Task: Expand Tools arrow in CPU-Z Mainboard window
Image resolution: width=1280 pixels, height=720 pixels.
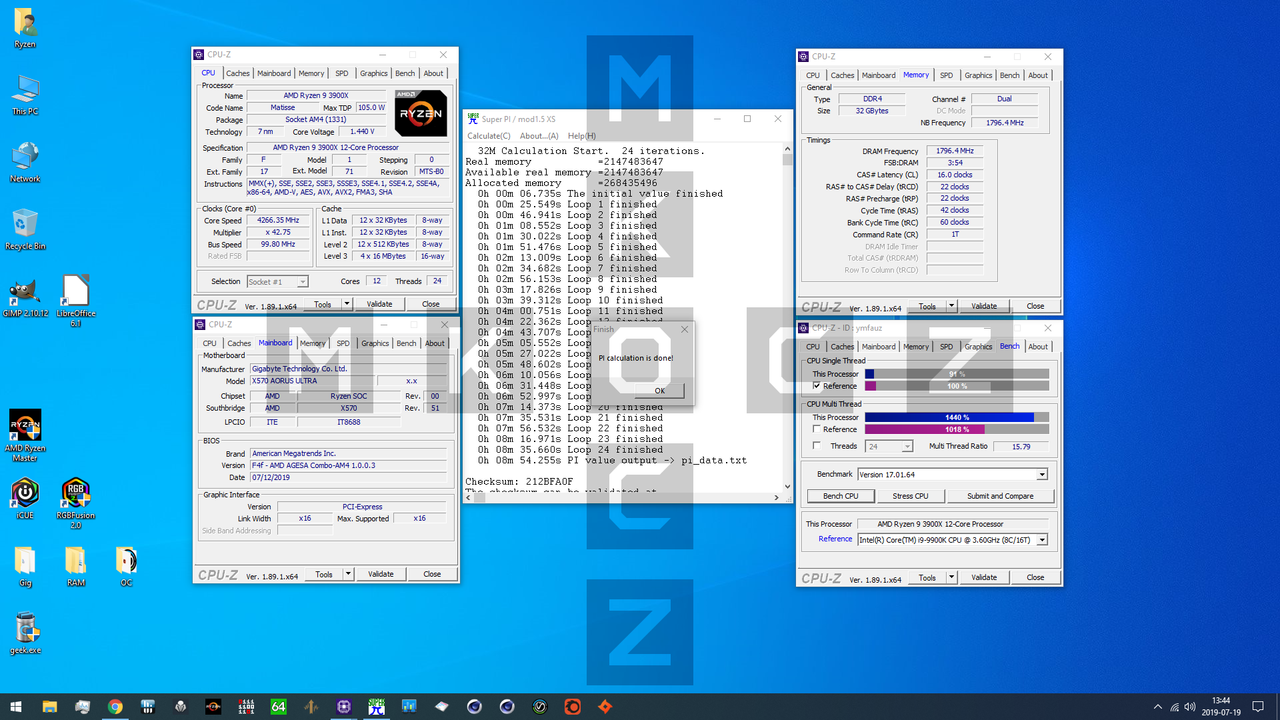Action: [349, 574]
